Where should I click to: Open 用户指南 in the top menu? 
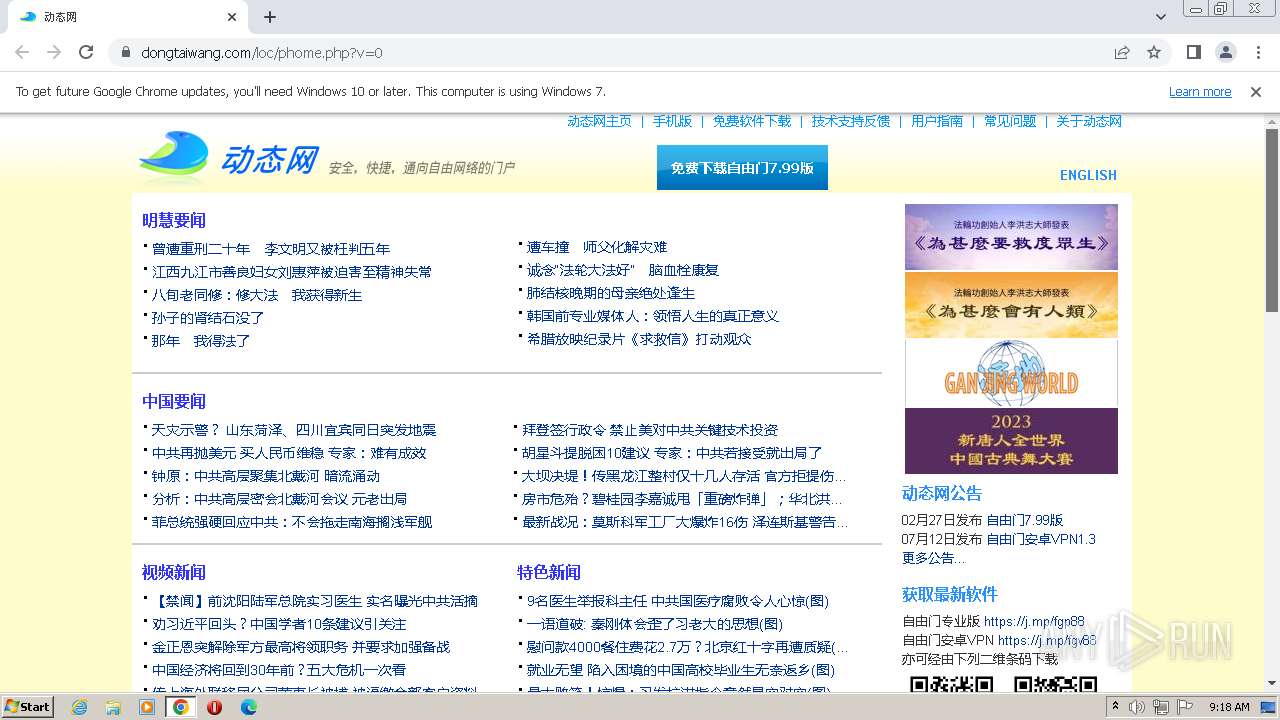coord(937,121)
